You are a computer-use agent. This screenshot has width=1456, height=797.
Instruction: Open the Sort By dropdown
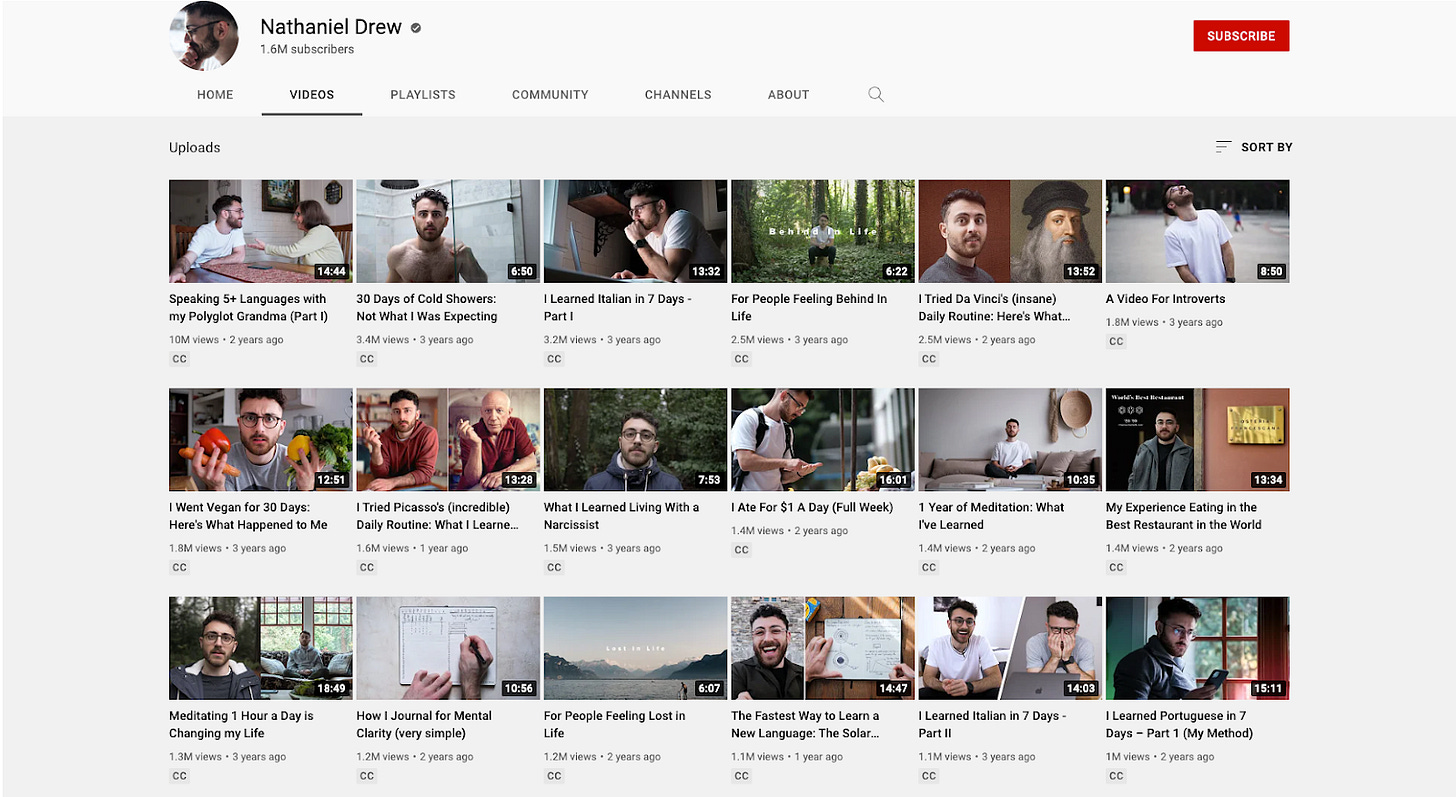(x=1254, y=147)
